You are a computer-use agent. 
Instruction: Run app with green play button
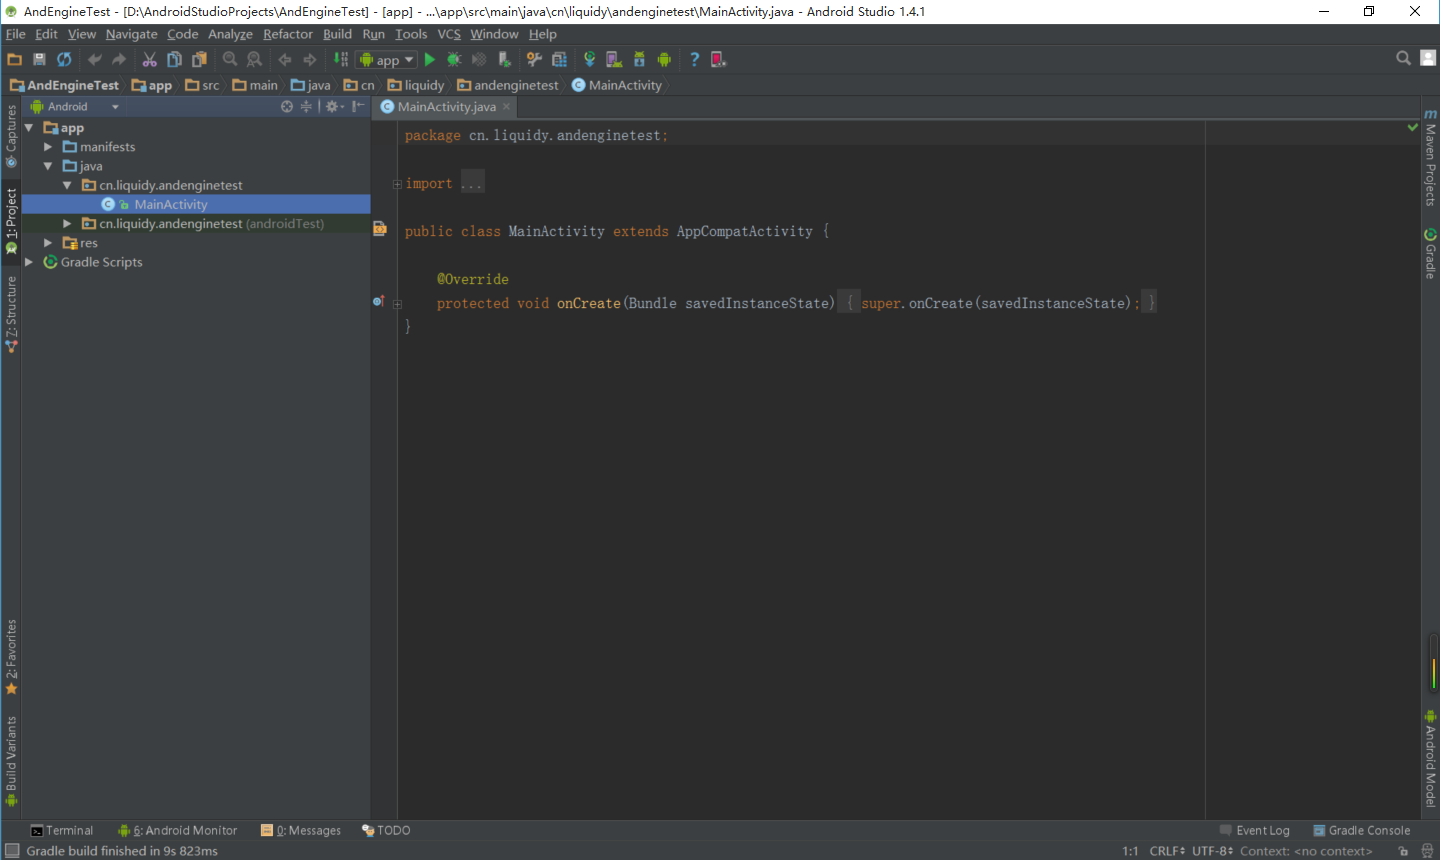point(430,60)
